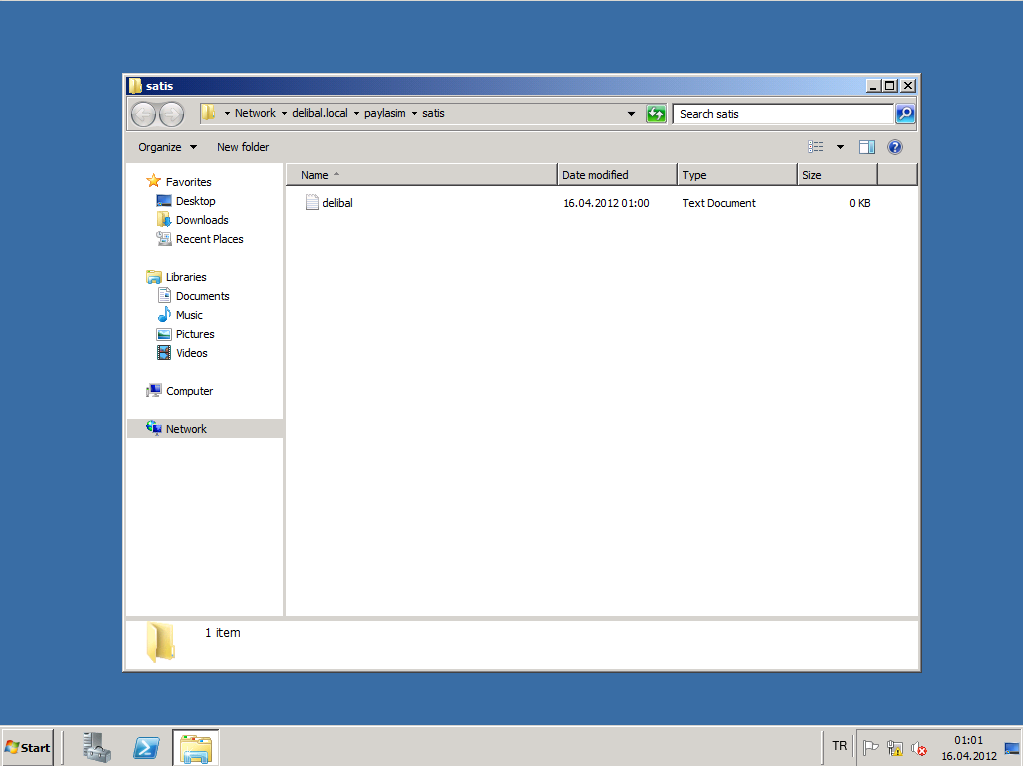This screenshot has width=1023, height=766.
Task: Launch Windows PowerShell from taskbar
Action: coord(146,747)
